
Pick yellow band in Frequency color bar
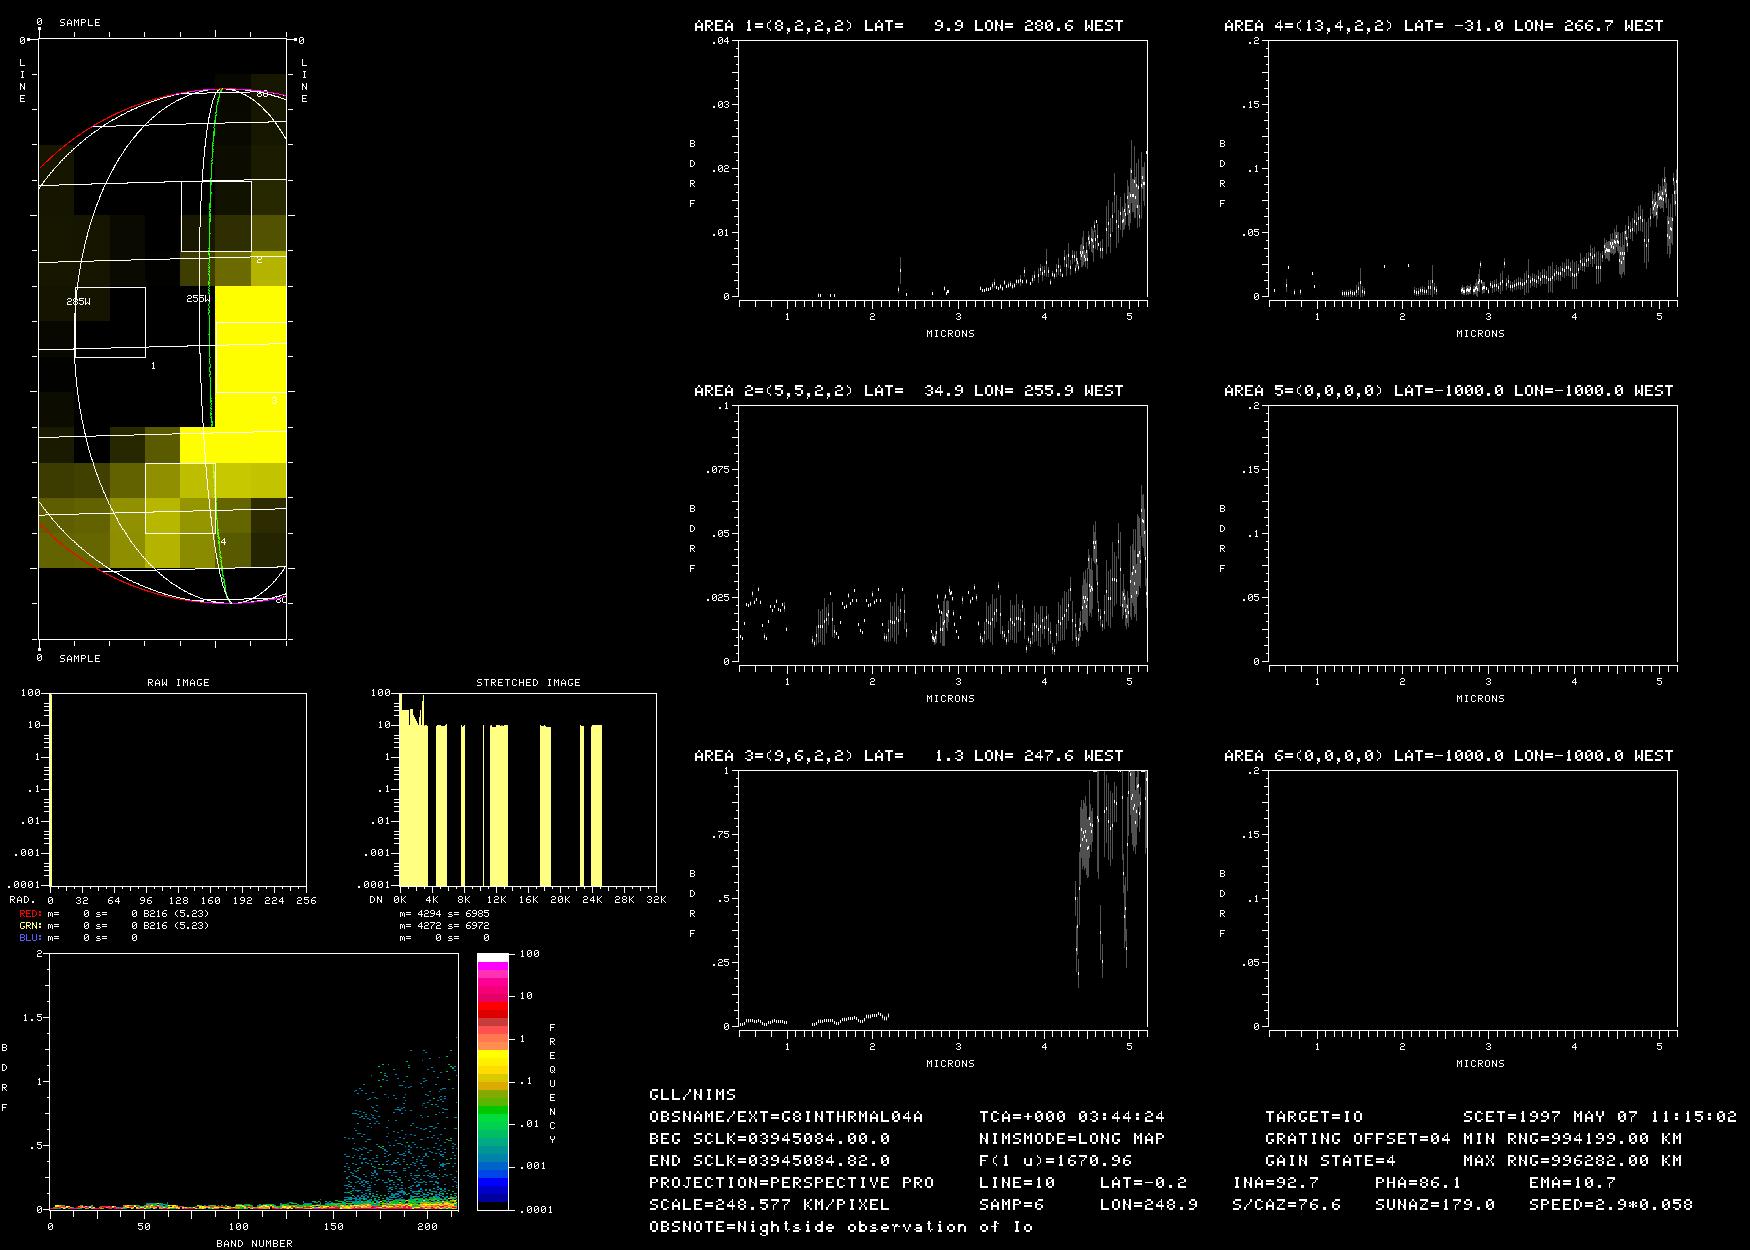492,1060
